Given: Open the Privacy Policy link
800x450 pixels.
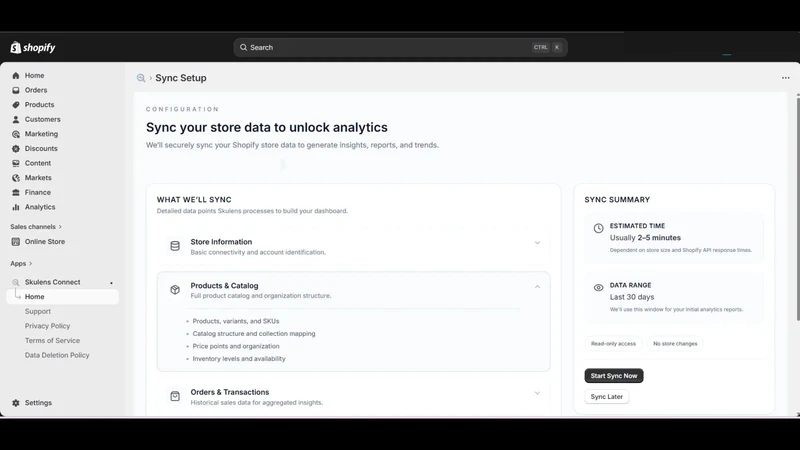Looking at the screenshot, I should pyautogui.click(x=47, y=326).
